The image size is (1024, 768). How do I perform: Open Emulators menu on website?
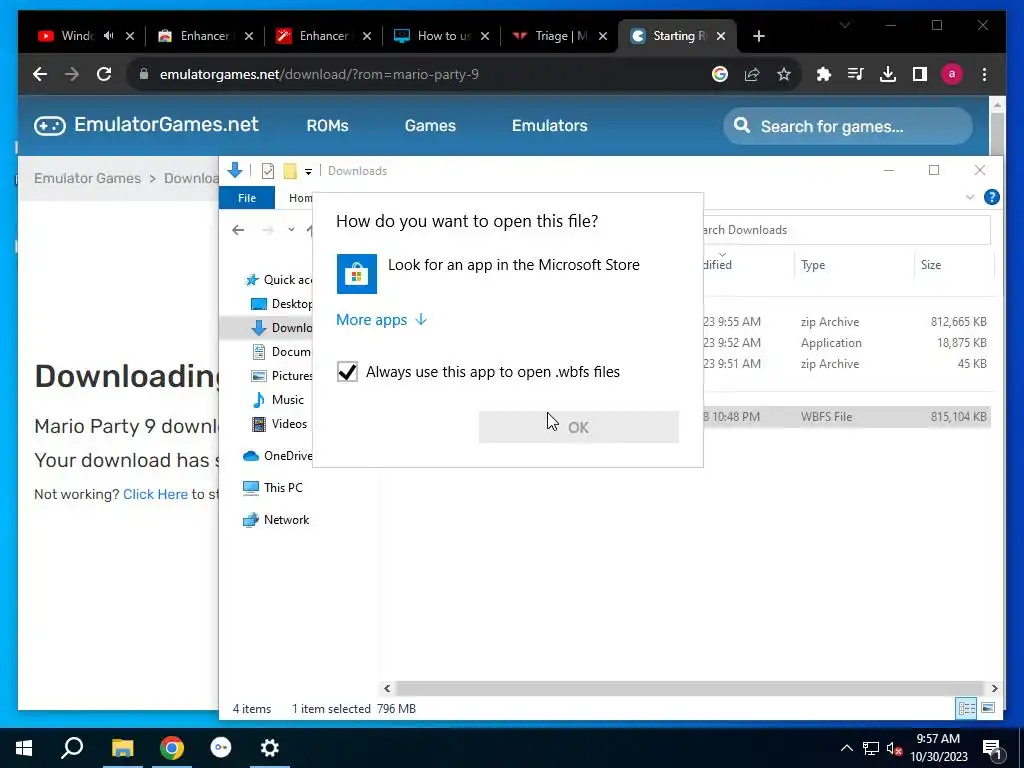pyautogui.click(x=549, y=125)
